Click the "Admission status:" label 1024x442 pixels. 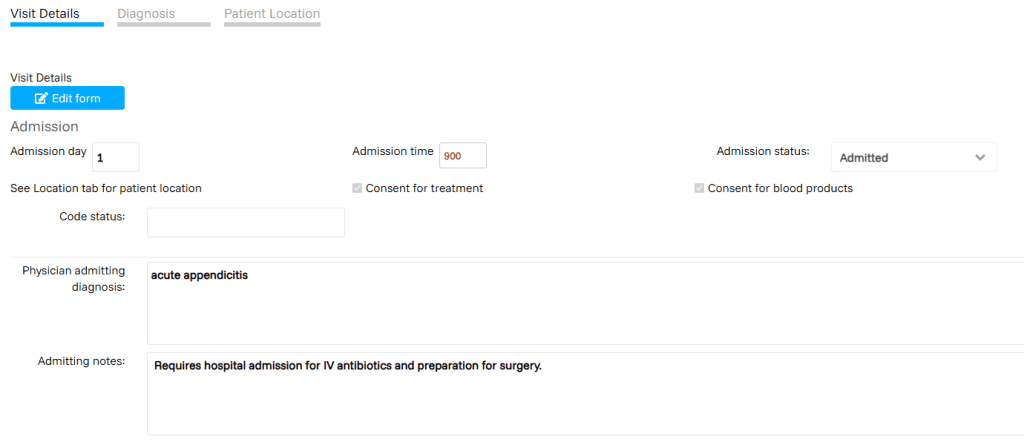coord(763,152)
